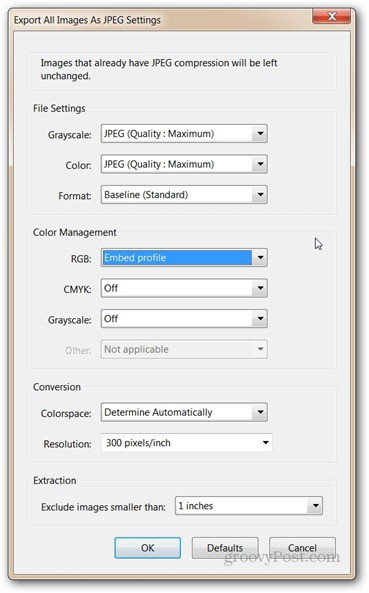Image resolution: width=369 pixels, height=593 pixels.
Task: Open the Format Baseline (Standard) dropdown
Action: click(x=184, y=195)
